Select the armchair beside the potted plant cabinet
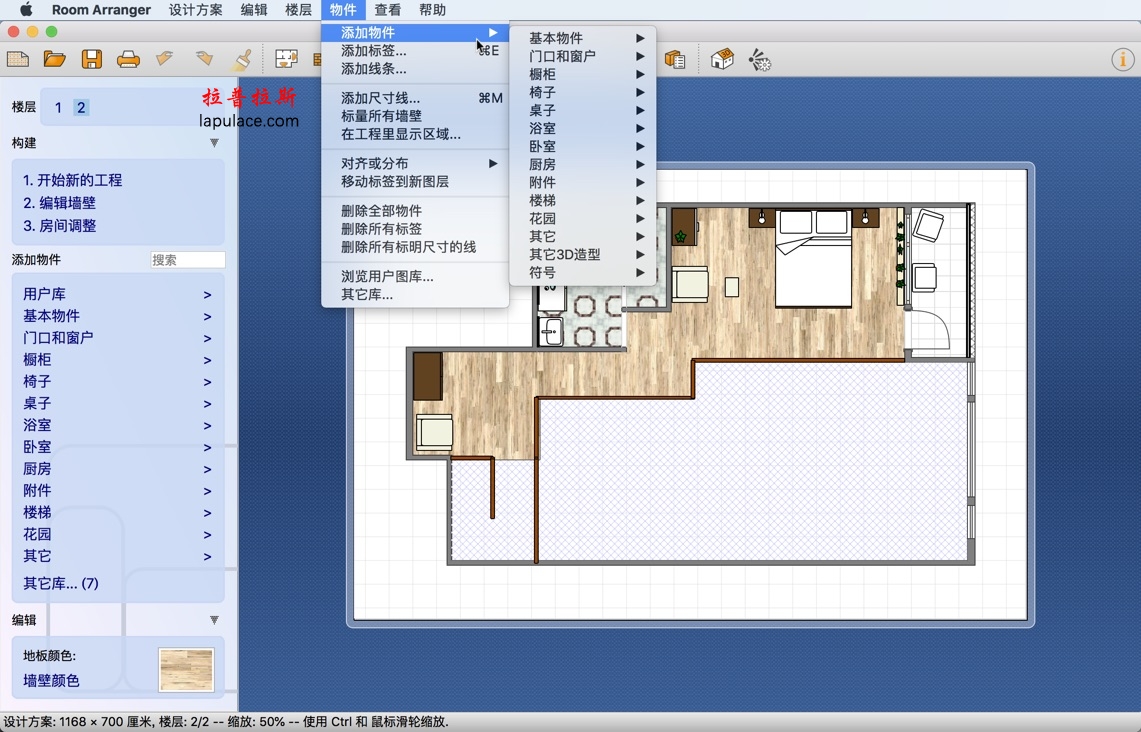Screen dimensions: 1141x732 coord(690,284)
